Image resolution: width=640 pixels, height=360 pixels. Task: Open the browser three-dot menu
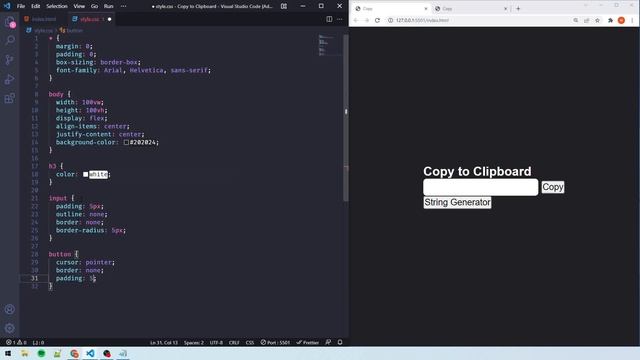pos(632,20)
